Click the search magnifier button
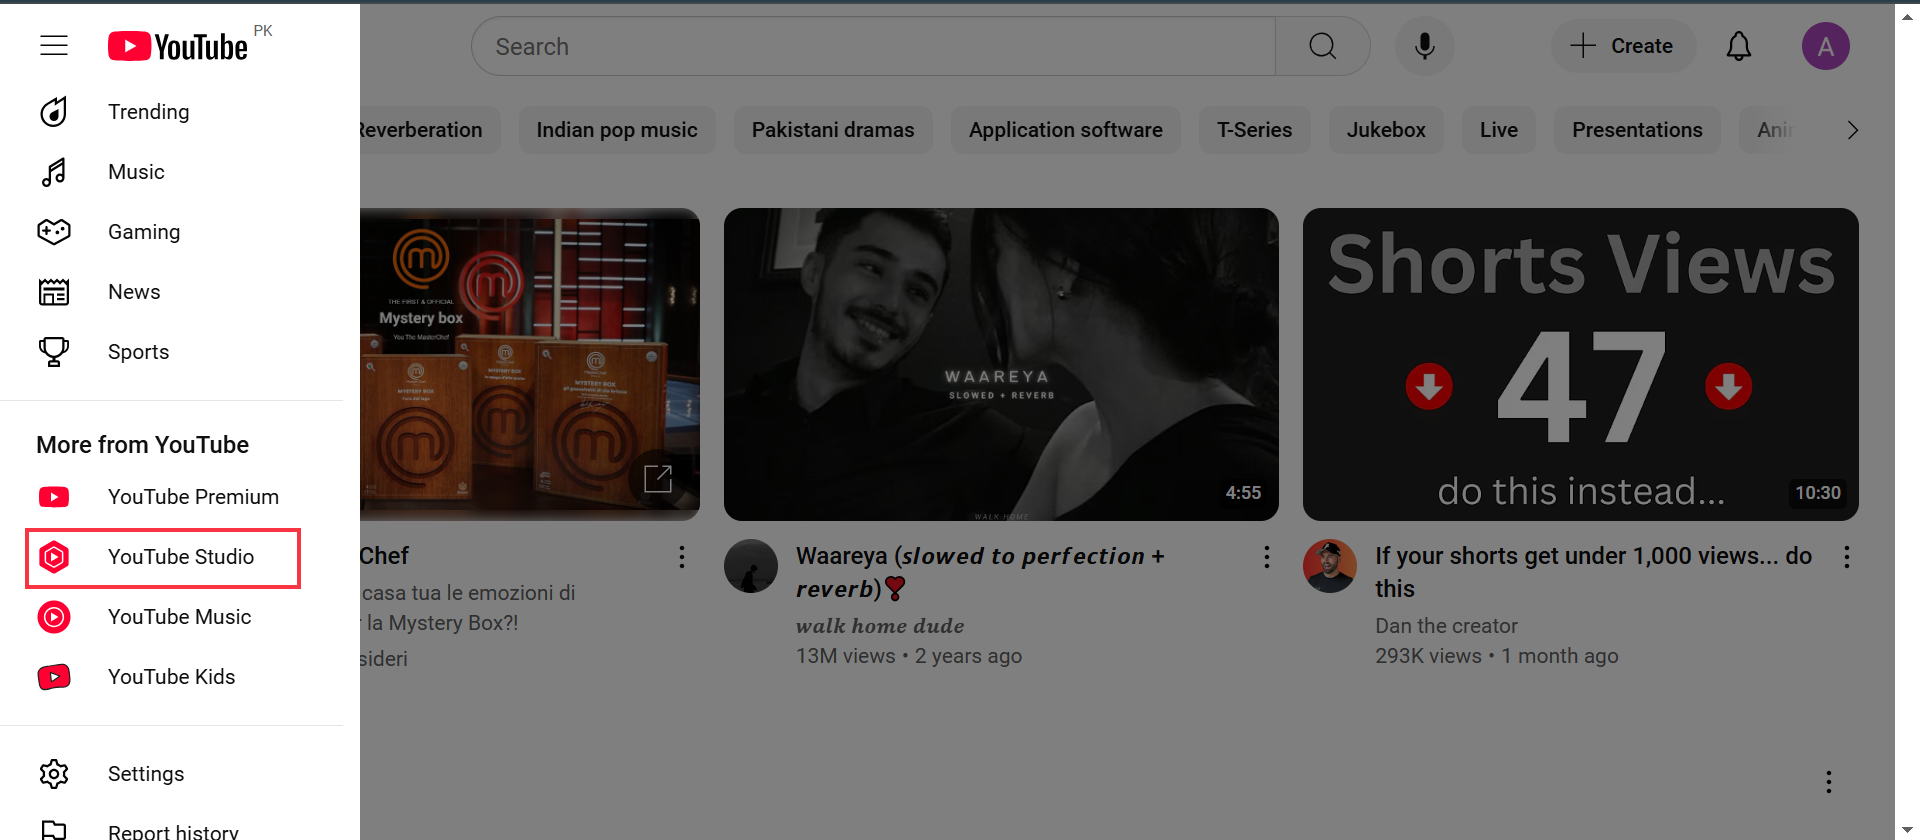 [x=1323, y=46]
